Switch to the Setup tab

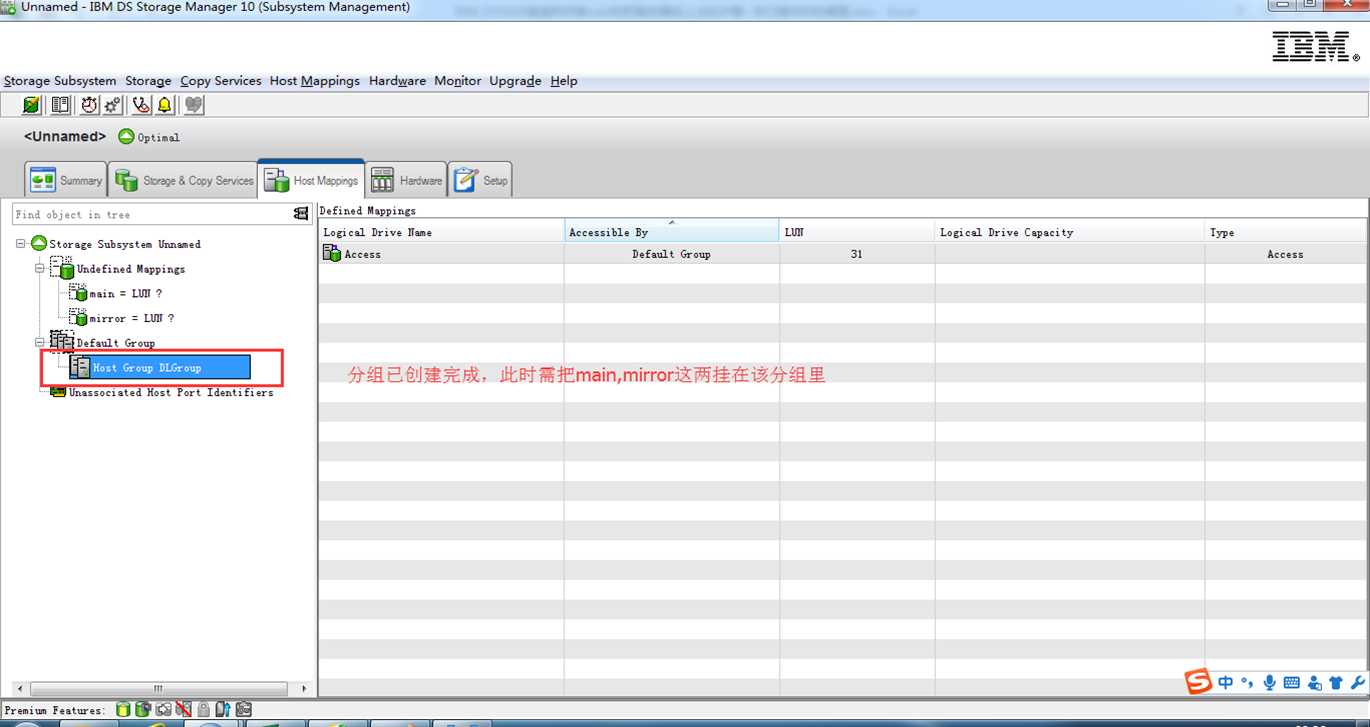(x=481, y=180)
